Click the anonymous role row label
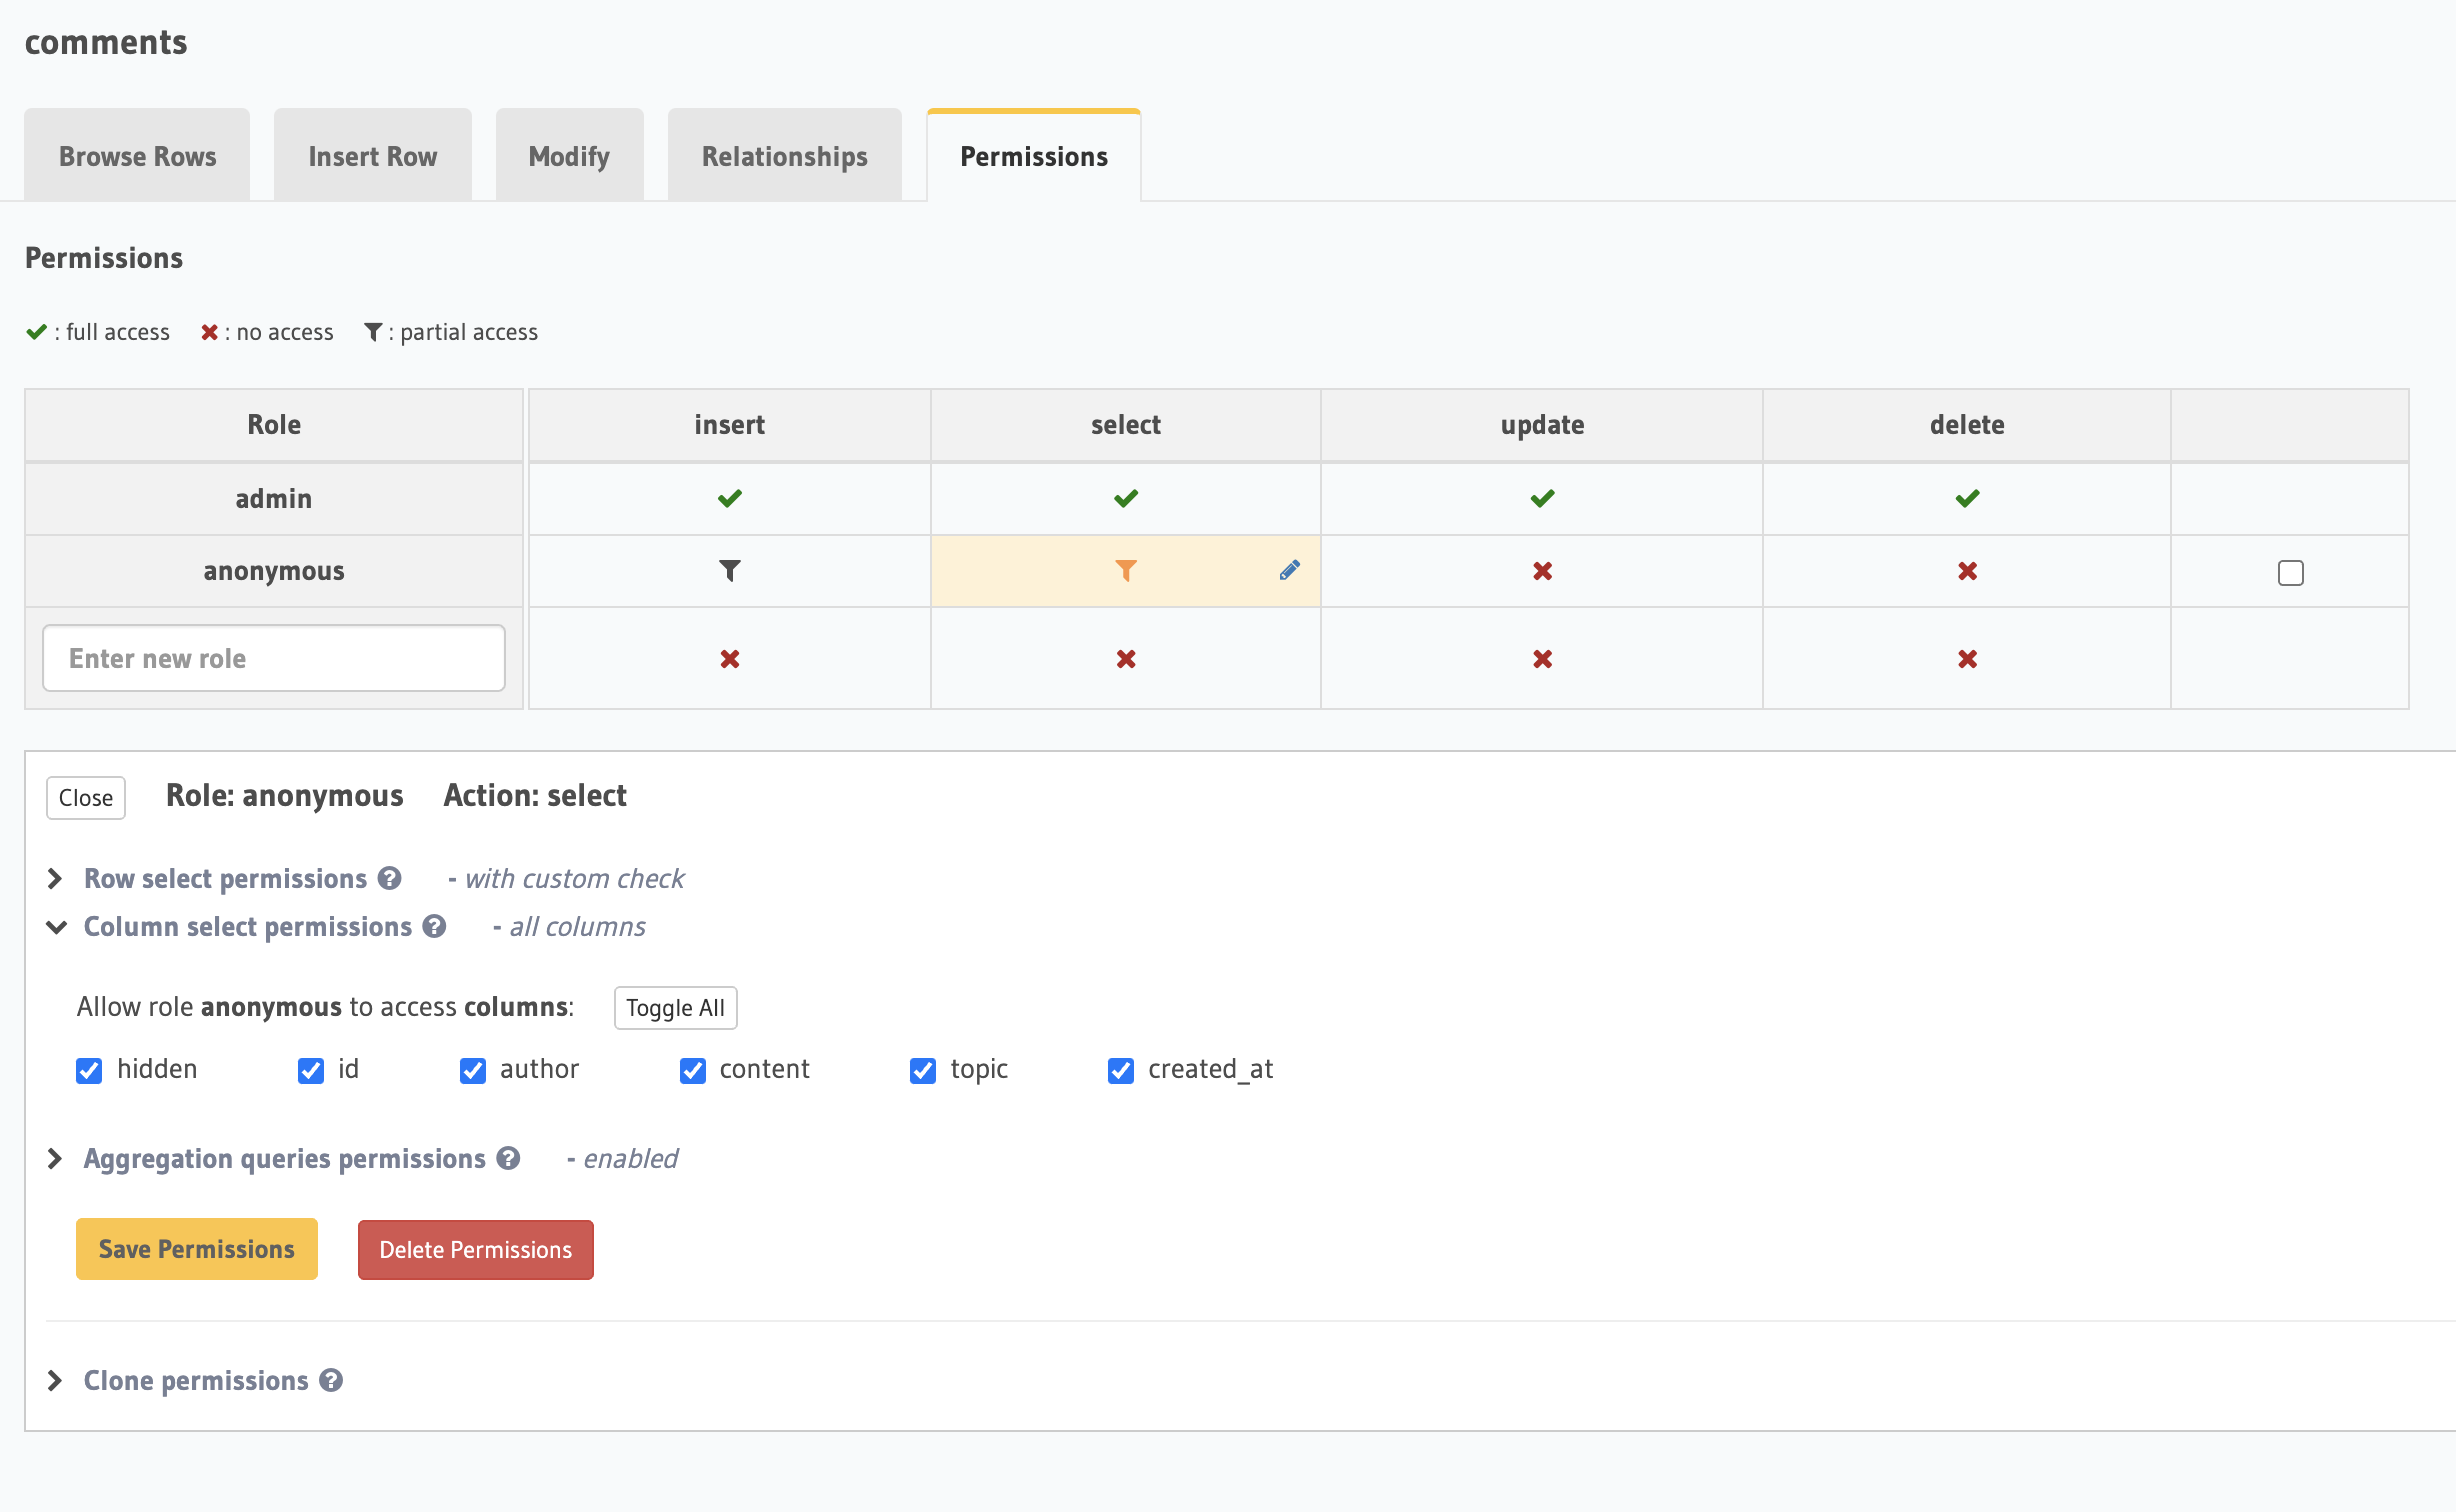The width and height of the screenshot is (2456, 1512). (274, 571)
